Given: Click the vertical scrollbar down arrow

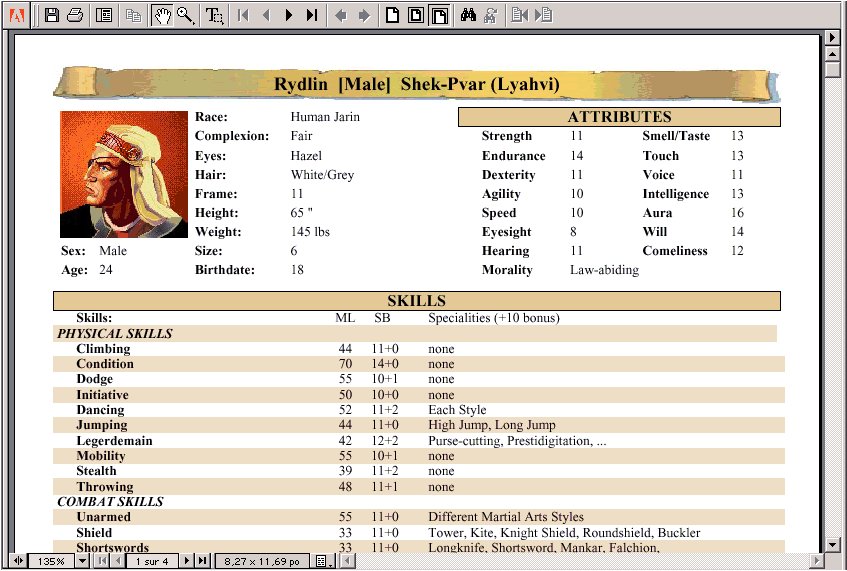Looking at the screenshot, I should click(832, 545).
